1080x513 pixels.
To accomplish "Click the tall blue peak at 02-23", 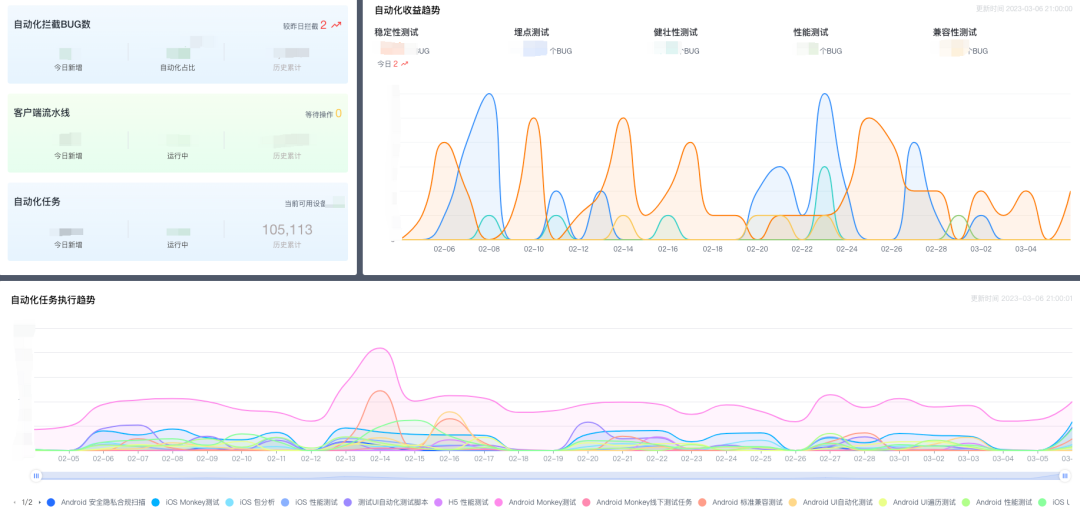I will click(824, 94).
